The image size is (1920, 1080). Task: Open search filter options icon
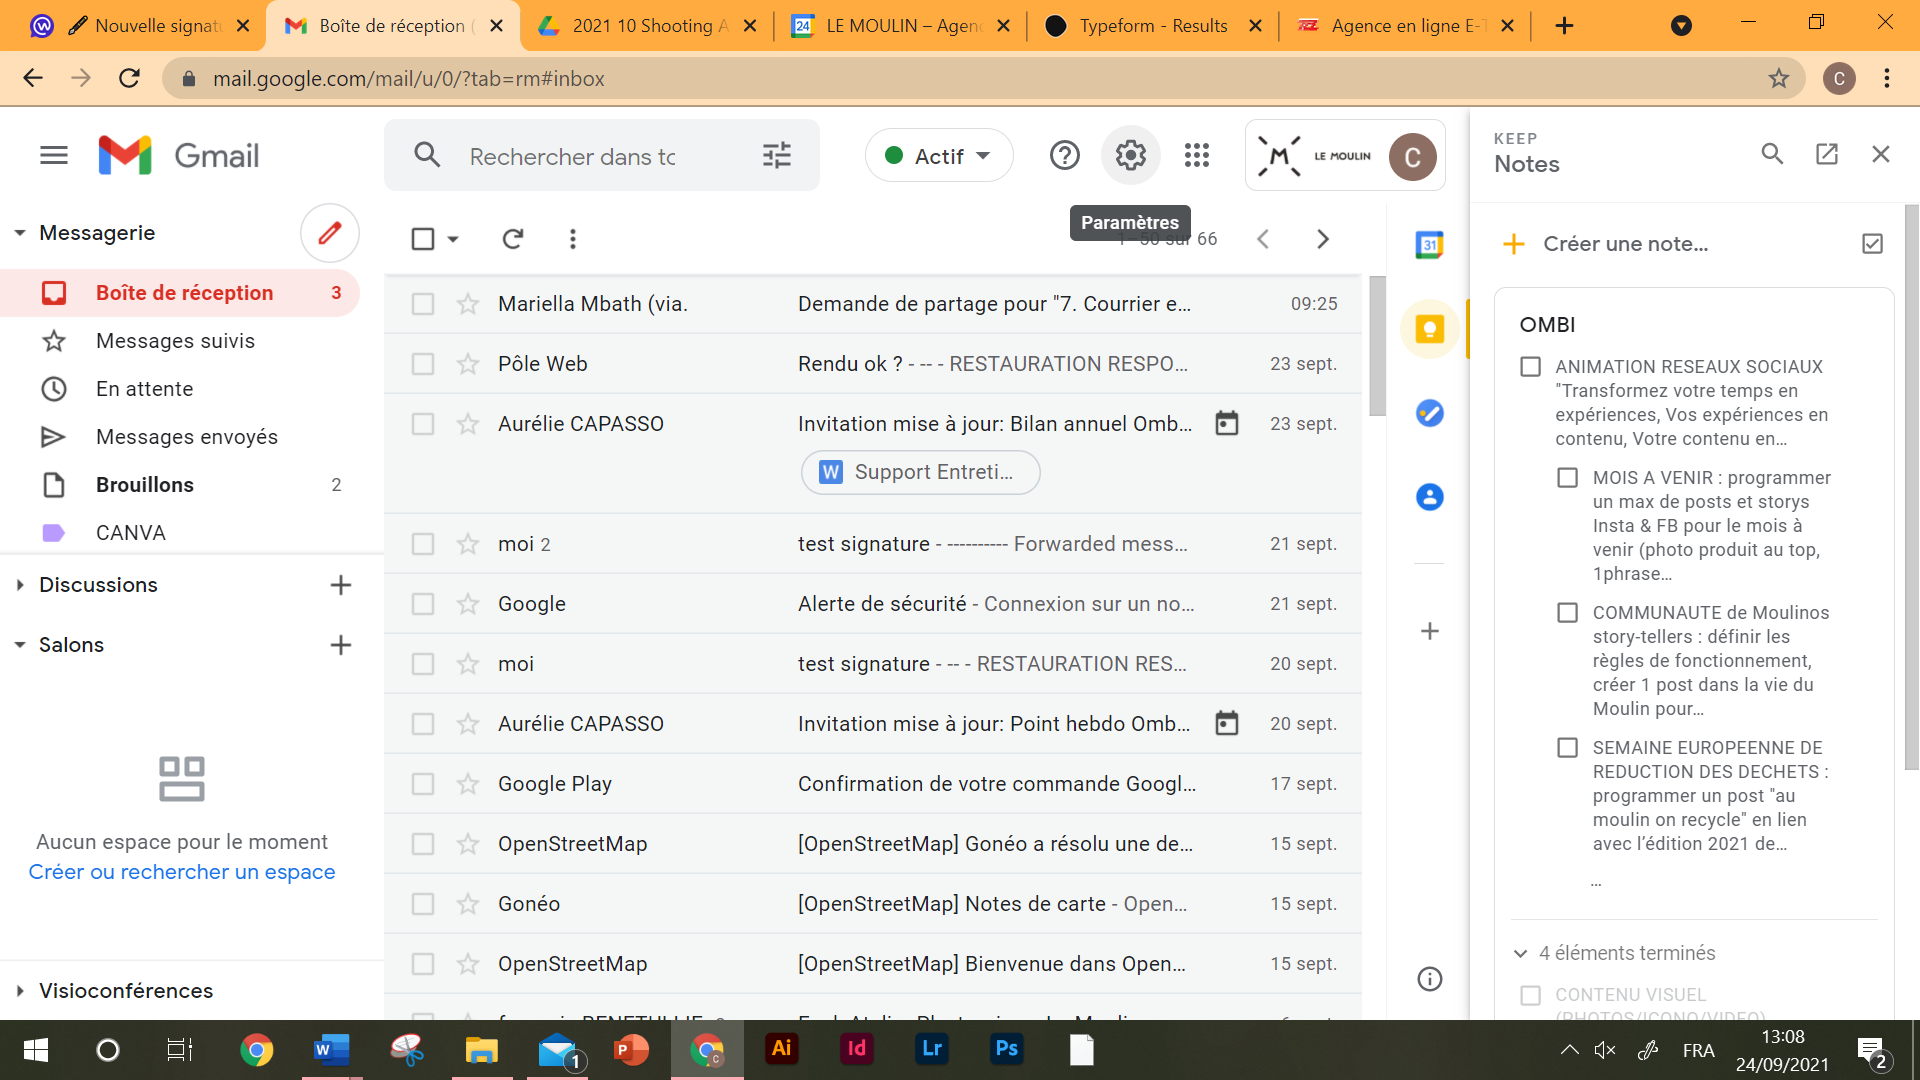pos(776,156)
